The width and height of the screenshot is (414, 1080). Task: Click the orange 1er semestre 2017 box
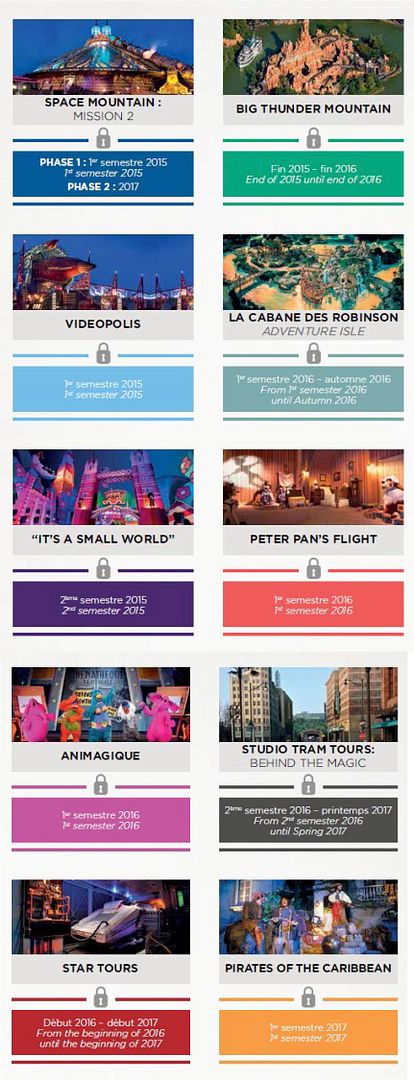tap(309, 1032)
